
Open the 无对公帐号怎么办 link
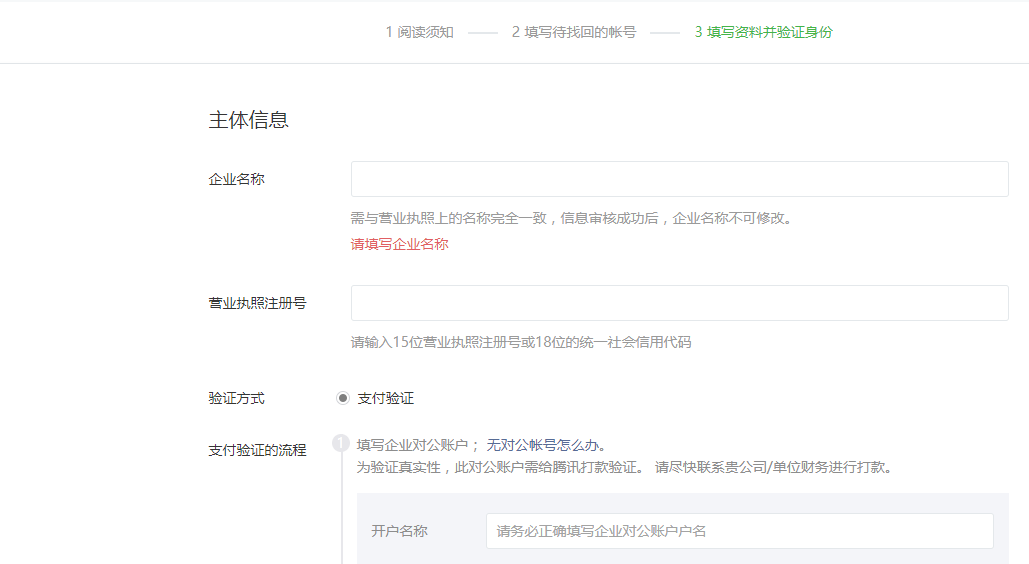pos(542,445)
